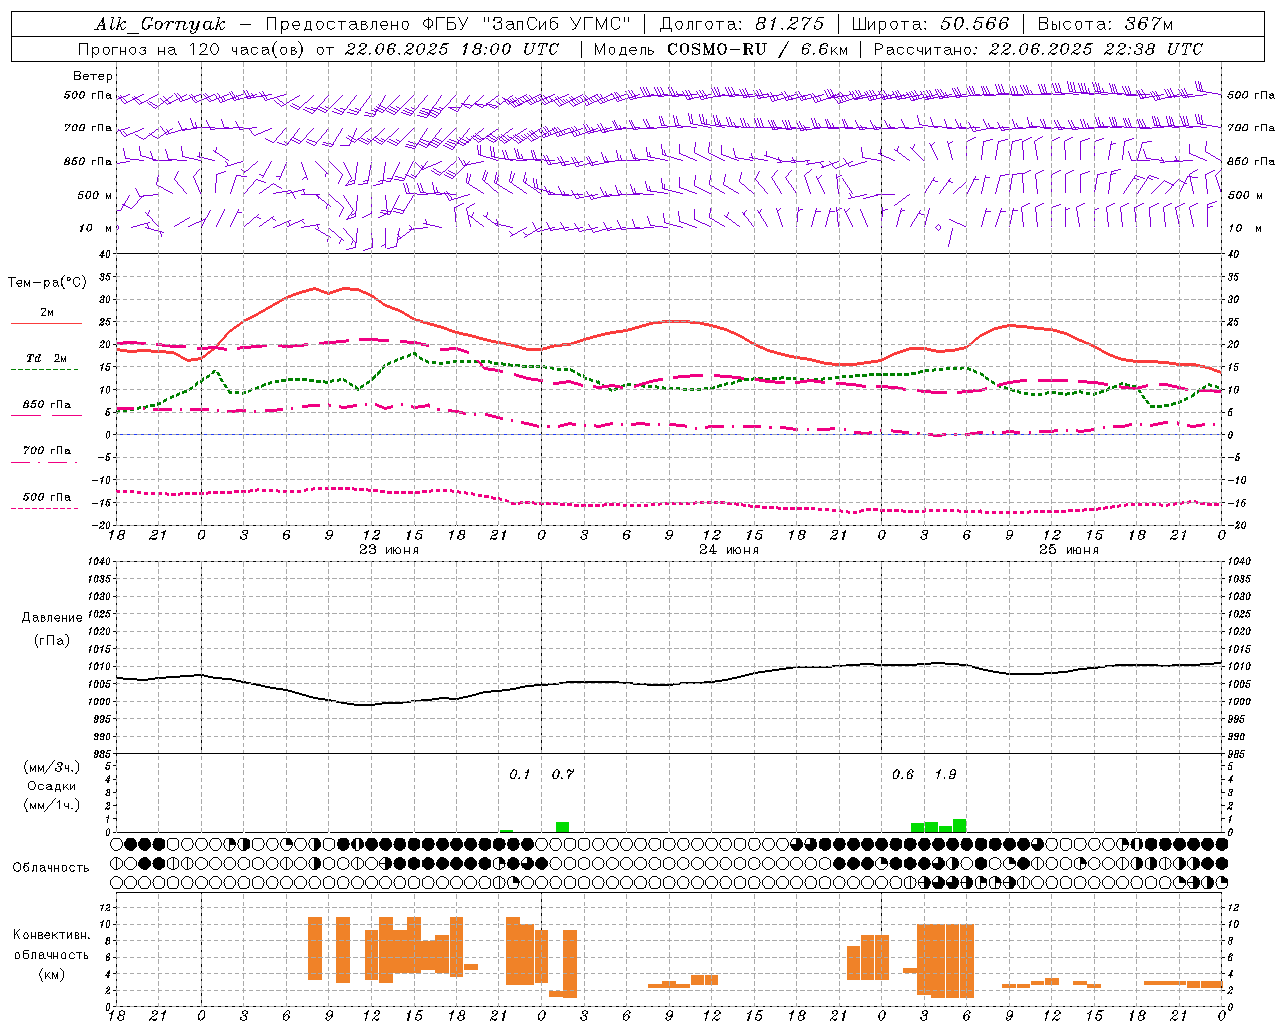Click the COSMO-RU model label
The width and height of the screenshot is (1280, 1024).
[717, 49]
